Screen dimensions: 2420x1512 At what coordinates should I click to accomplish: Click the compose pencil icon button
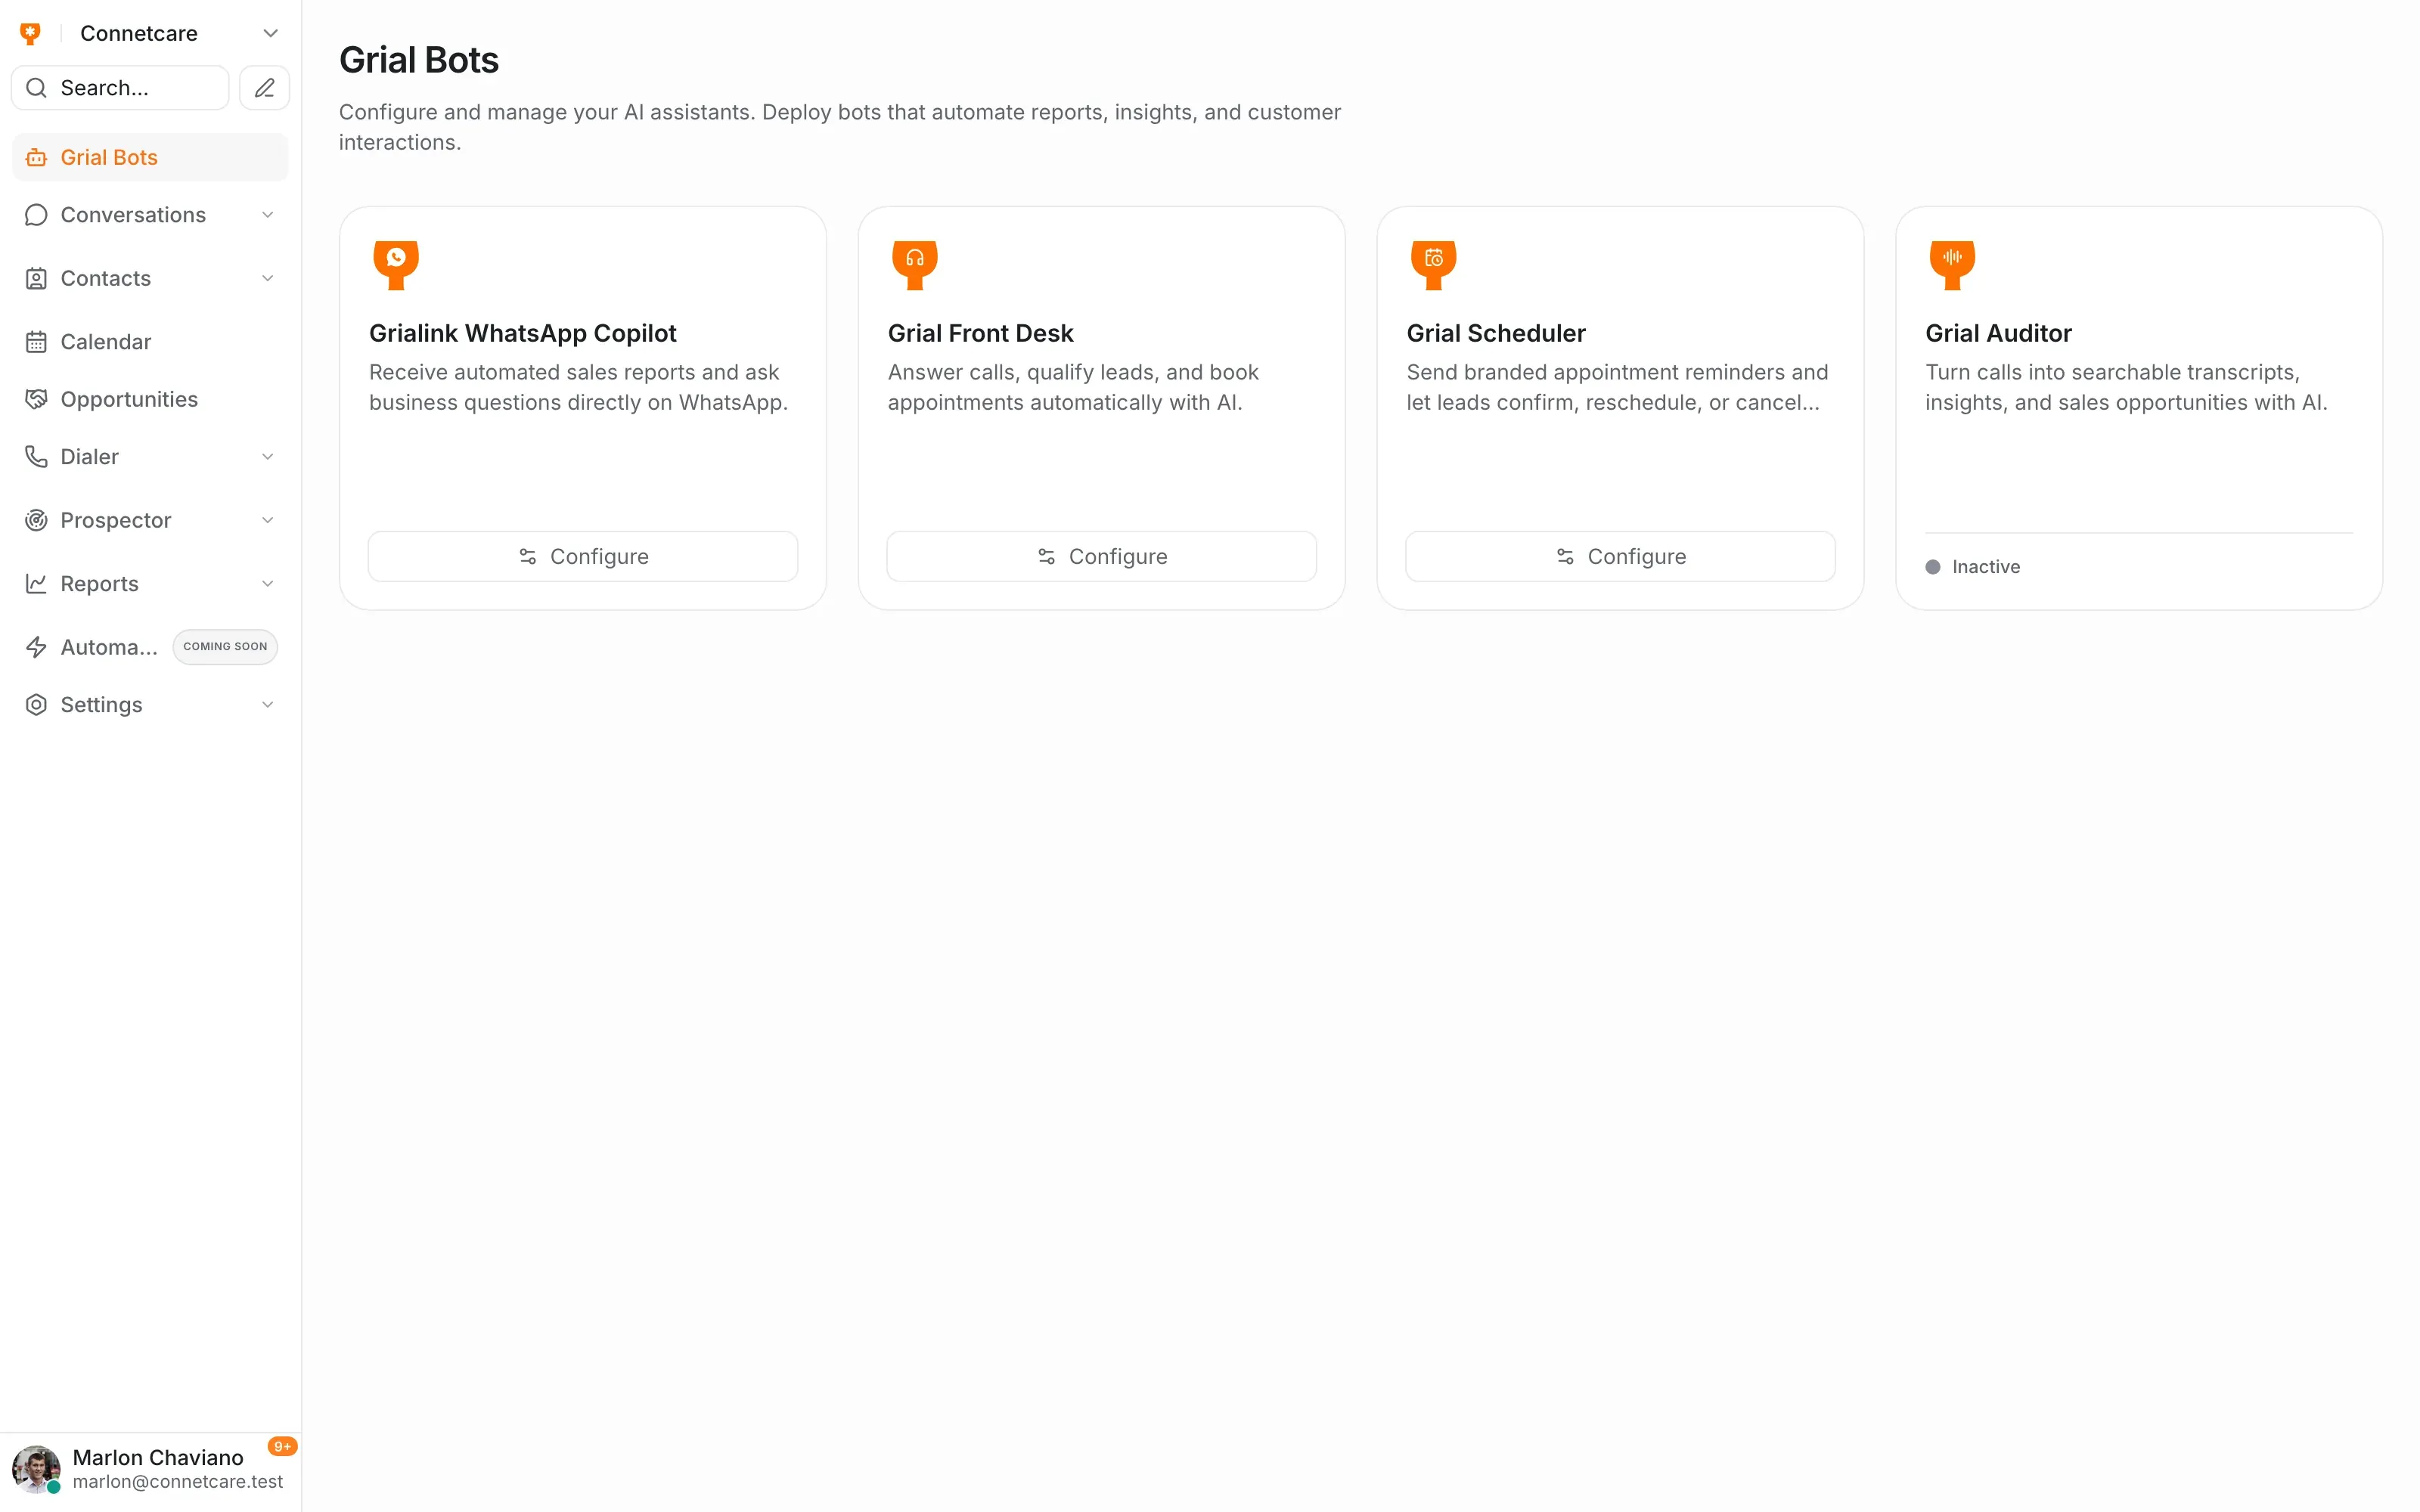coord(264,88)
